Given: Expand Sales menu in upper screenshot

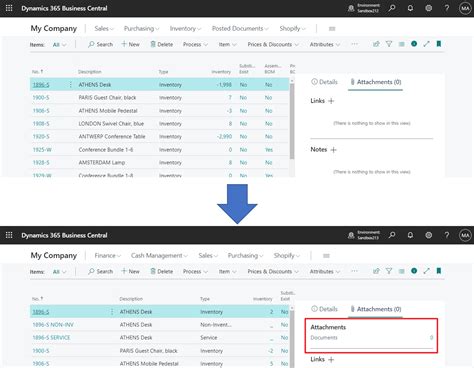Looking at the screenshot, I should pyautogui.click(x=104, y=29).
